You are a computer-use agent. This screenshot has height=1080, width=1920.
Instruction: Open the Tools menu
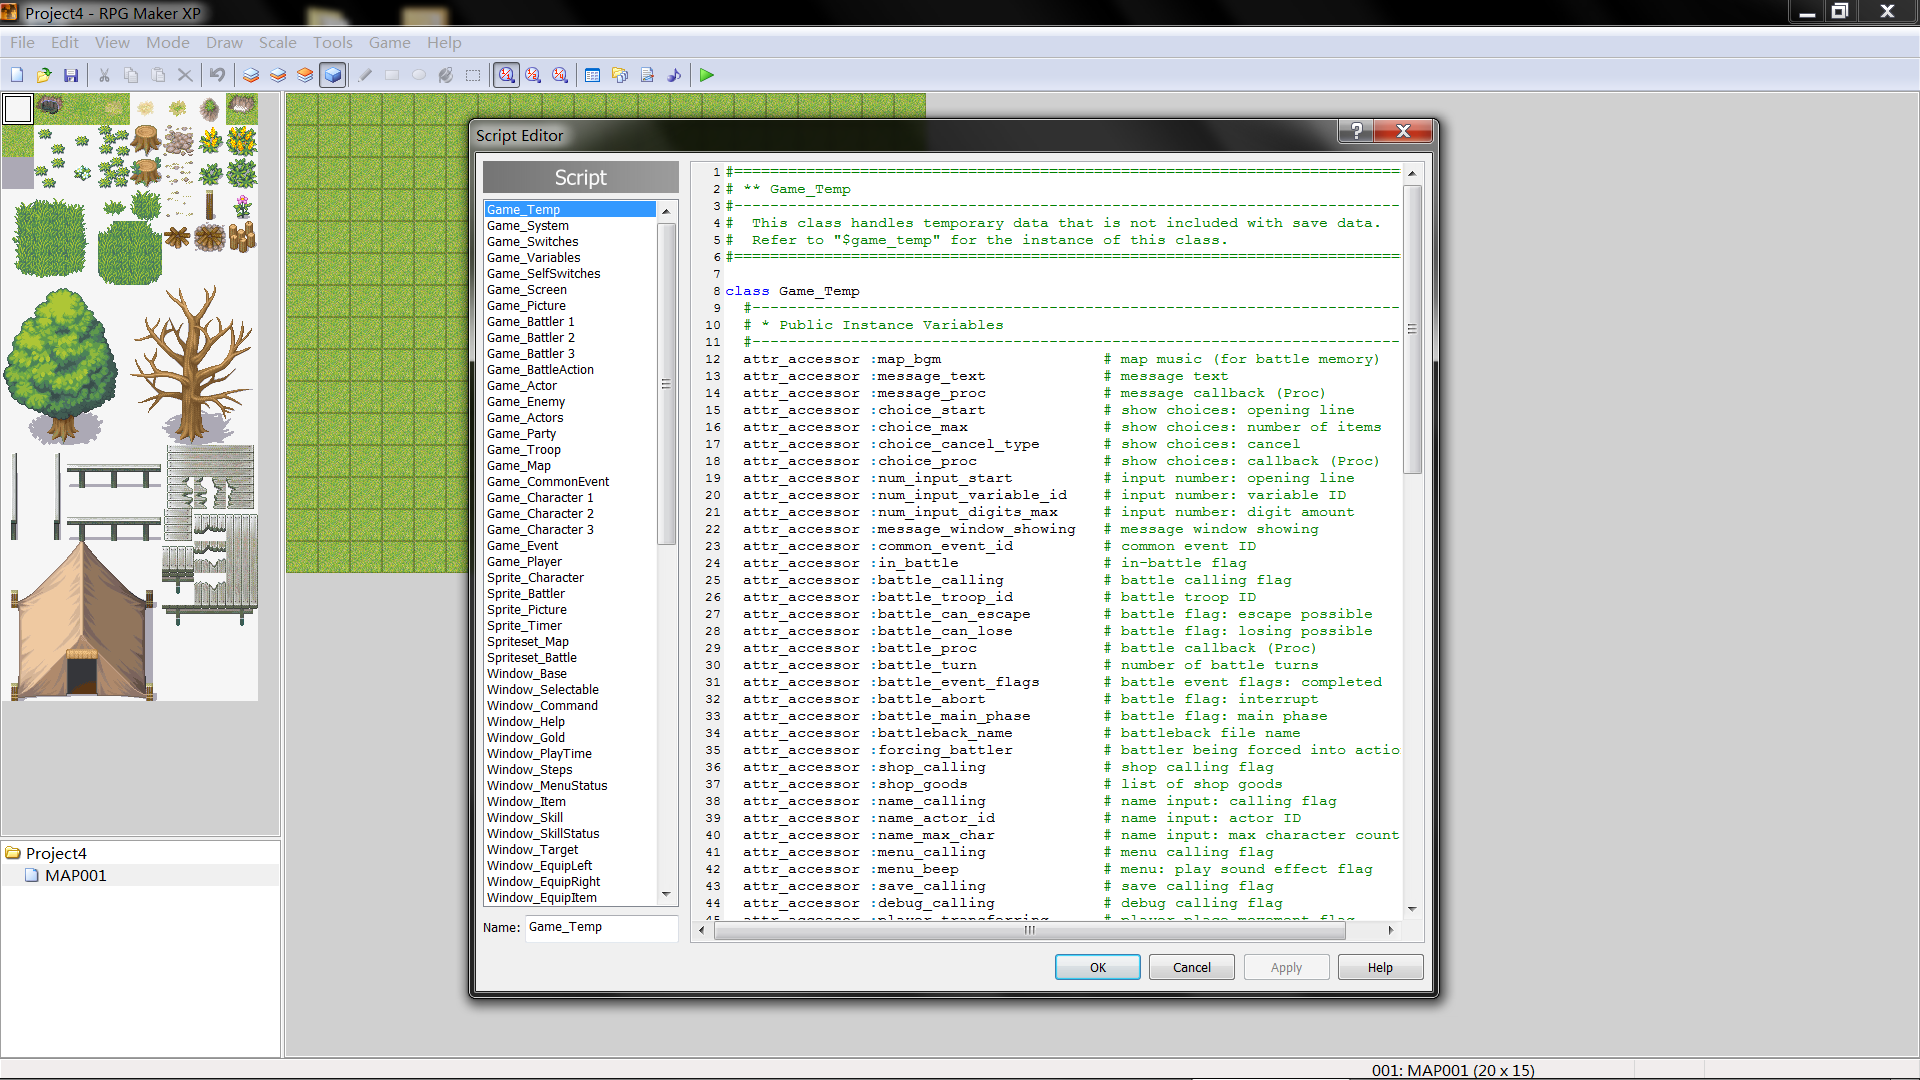tap(332, 42)
